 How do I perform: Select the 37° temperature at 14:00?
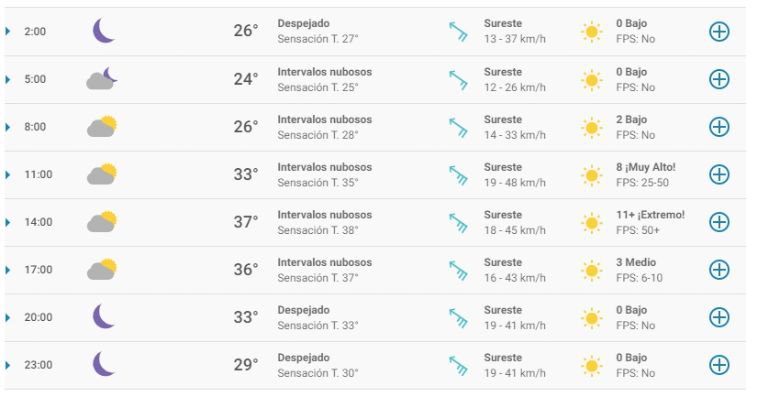click(x=245, y=222)
